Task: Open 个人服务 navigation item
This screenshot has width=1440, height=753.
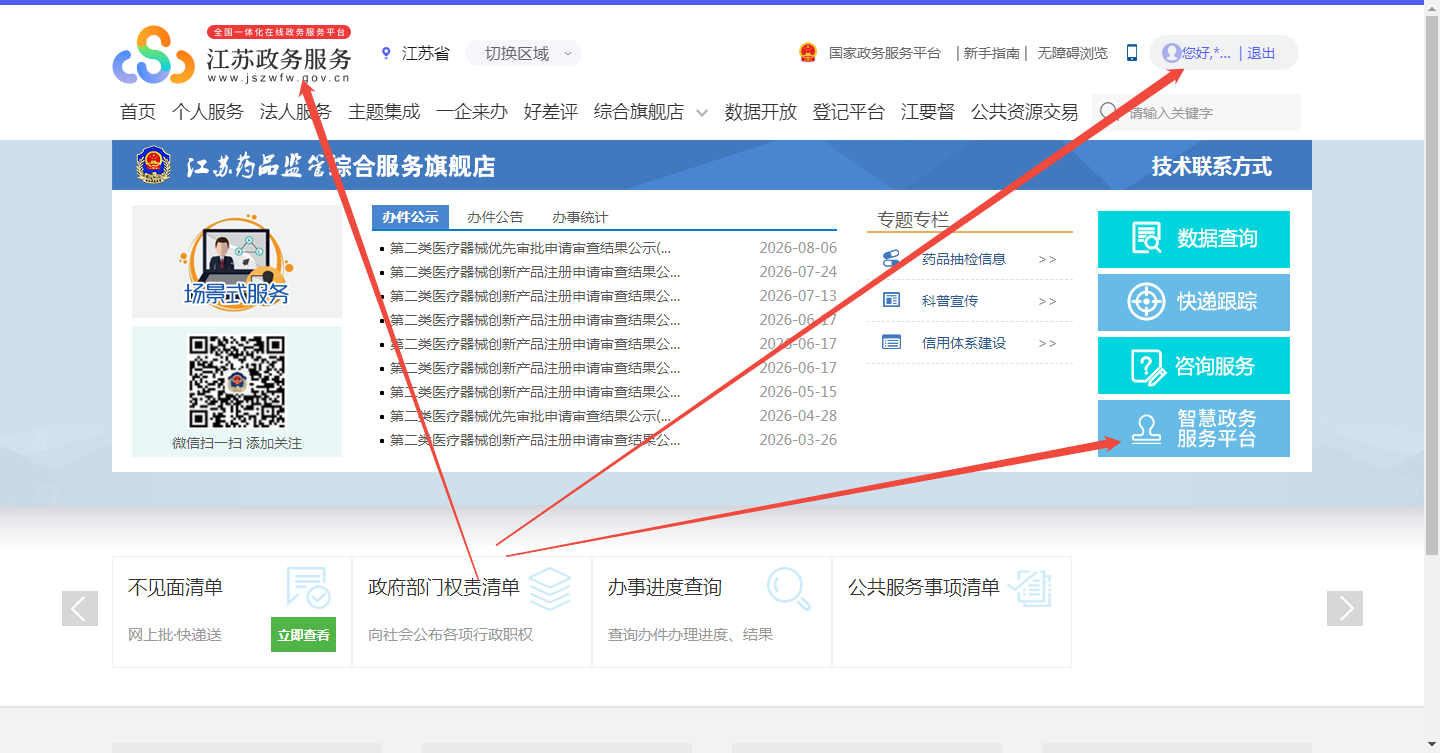Action: (x=208, y=112)
